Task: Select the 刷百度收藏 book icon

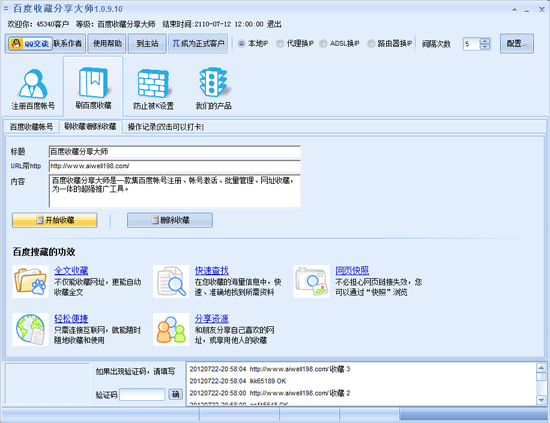Action: click(x=93, y=83)
